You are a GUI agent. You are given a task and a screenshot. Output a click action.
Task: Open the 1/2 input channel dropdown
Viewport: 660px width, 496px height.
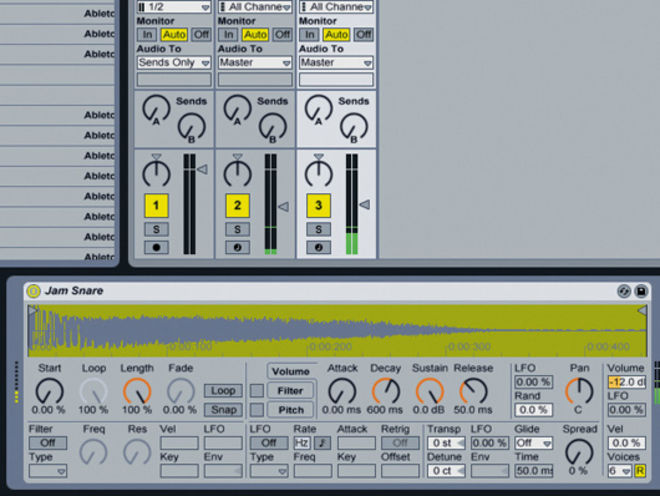[x=174, y=7]
